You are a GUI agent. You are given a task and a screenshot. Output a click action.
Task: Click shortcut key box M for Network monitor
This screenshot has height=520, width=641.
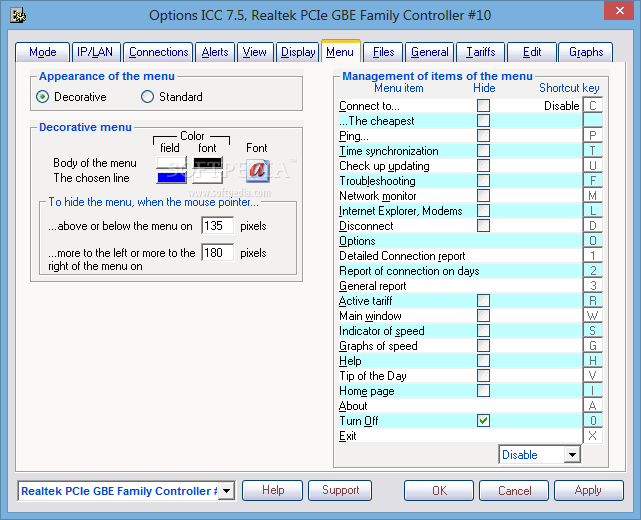click(592, 195)
